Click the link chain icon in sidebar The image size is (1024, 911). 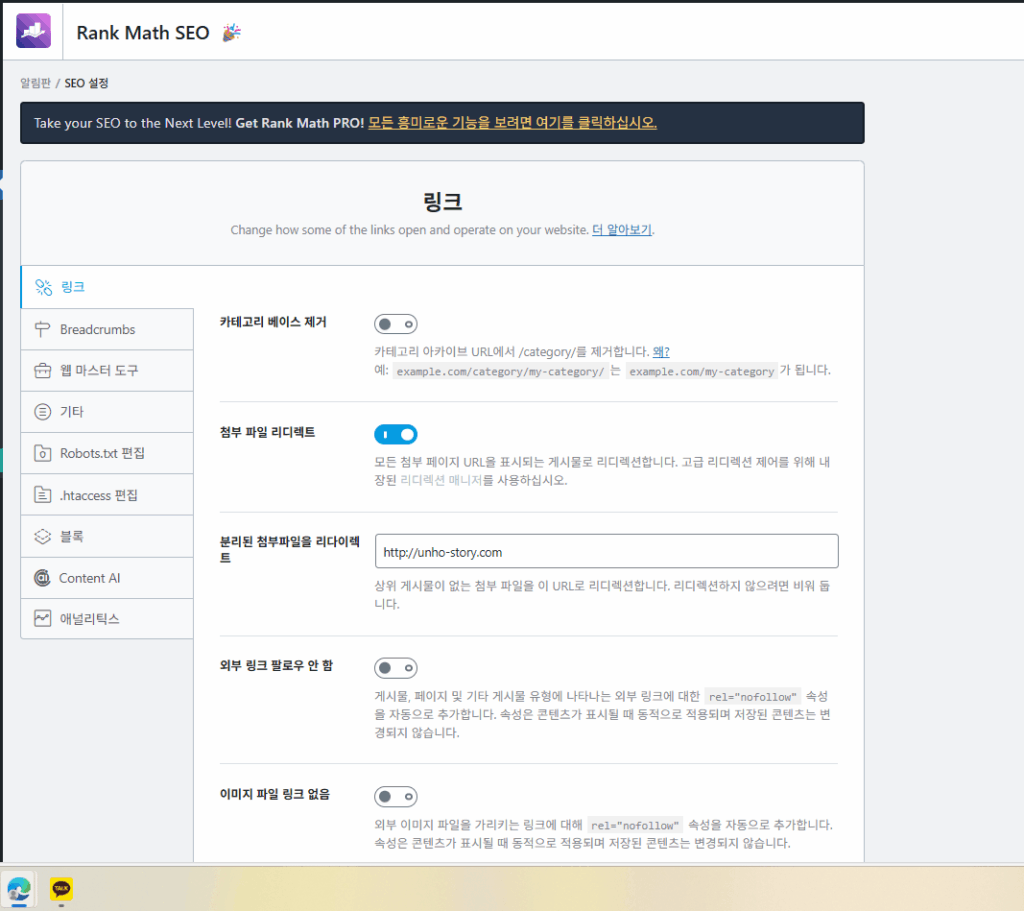pyautogui.click(x=43, y=287)
